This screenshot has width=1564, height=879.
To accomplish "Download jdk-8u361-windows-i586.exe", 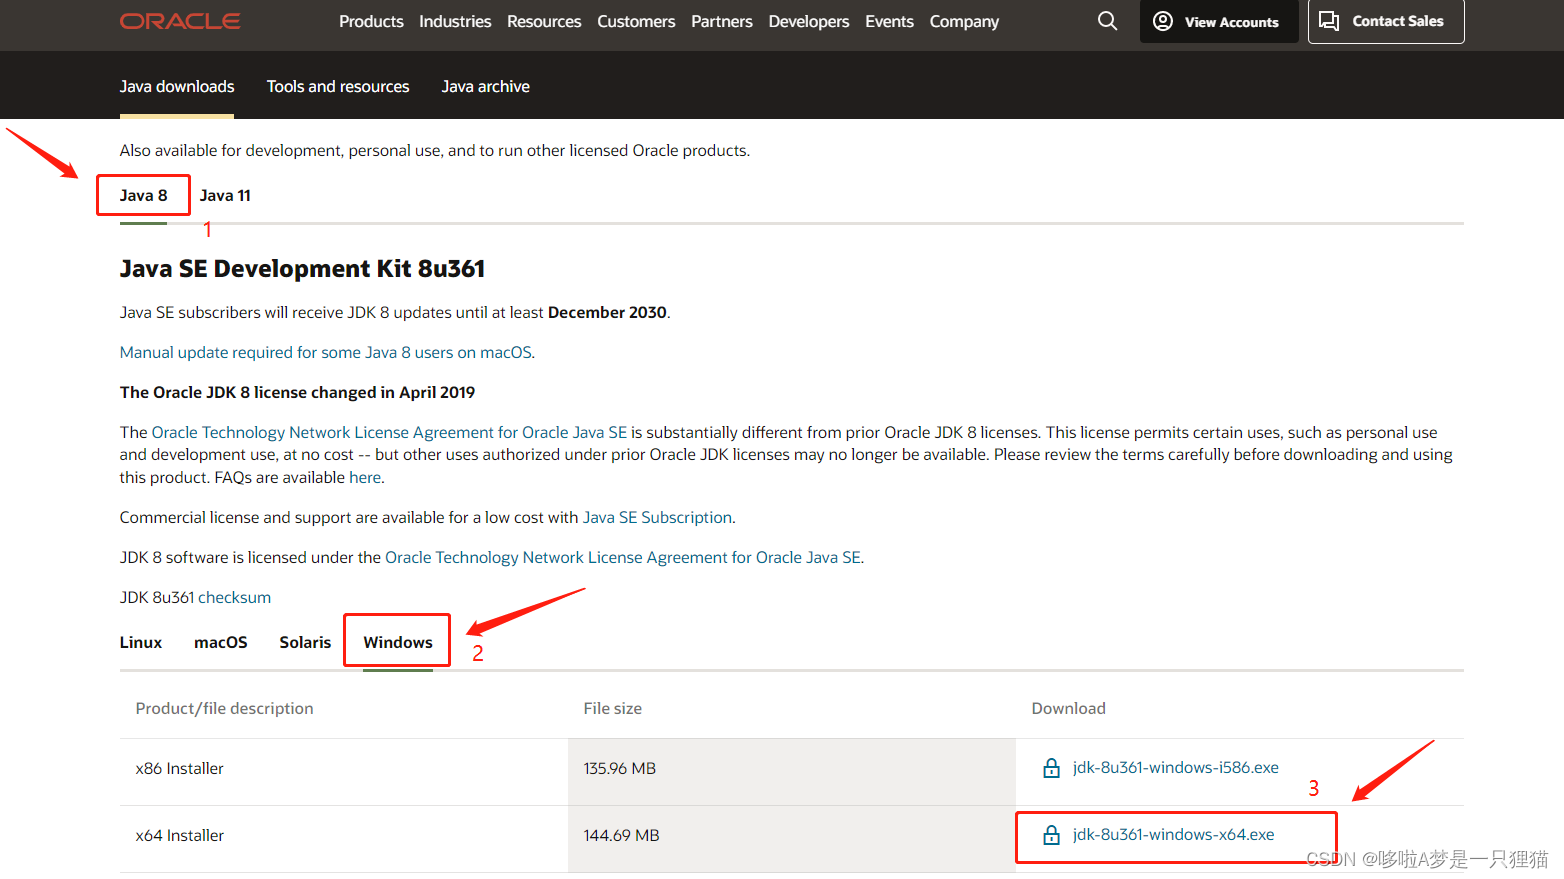I will coord(1176,768).
